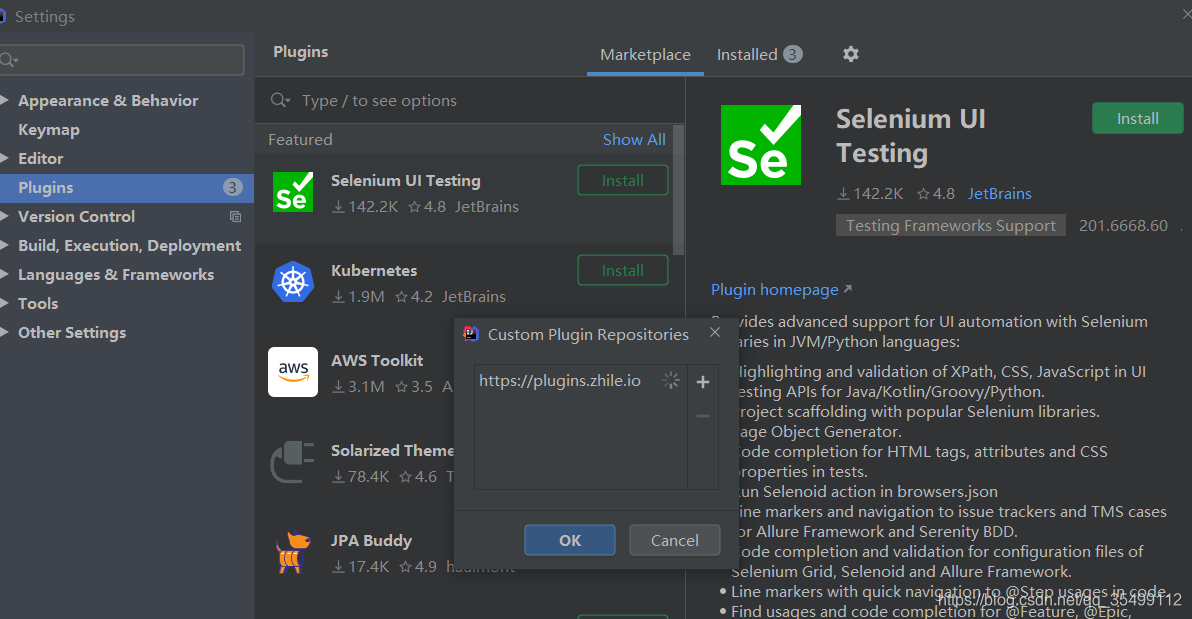This screenshot has height=619, width=1192.
Task: Remove repository with the minus icon
Action: 702,416
